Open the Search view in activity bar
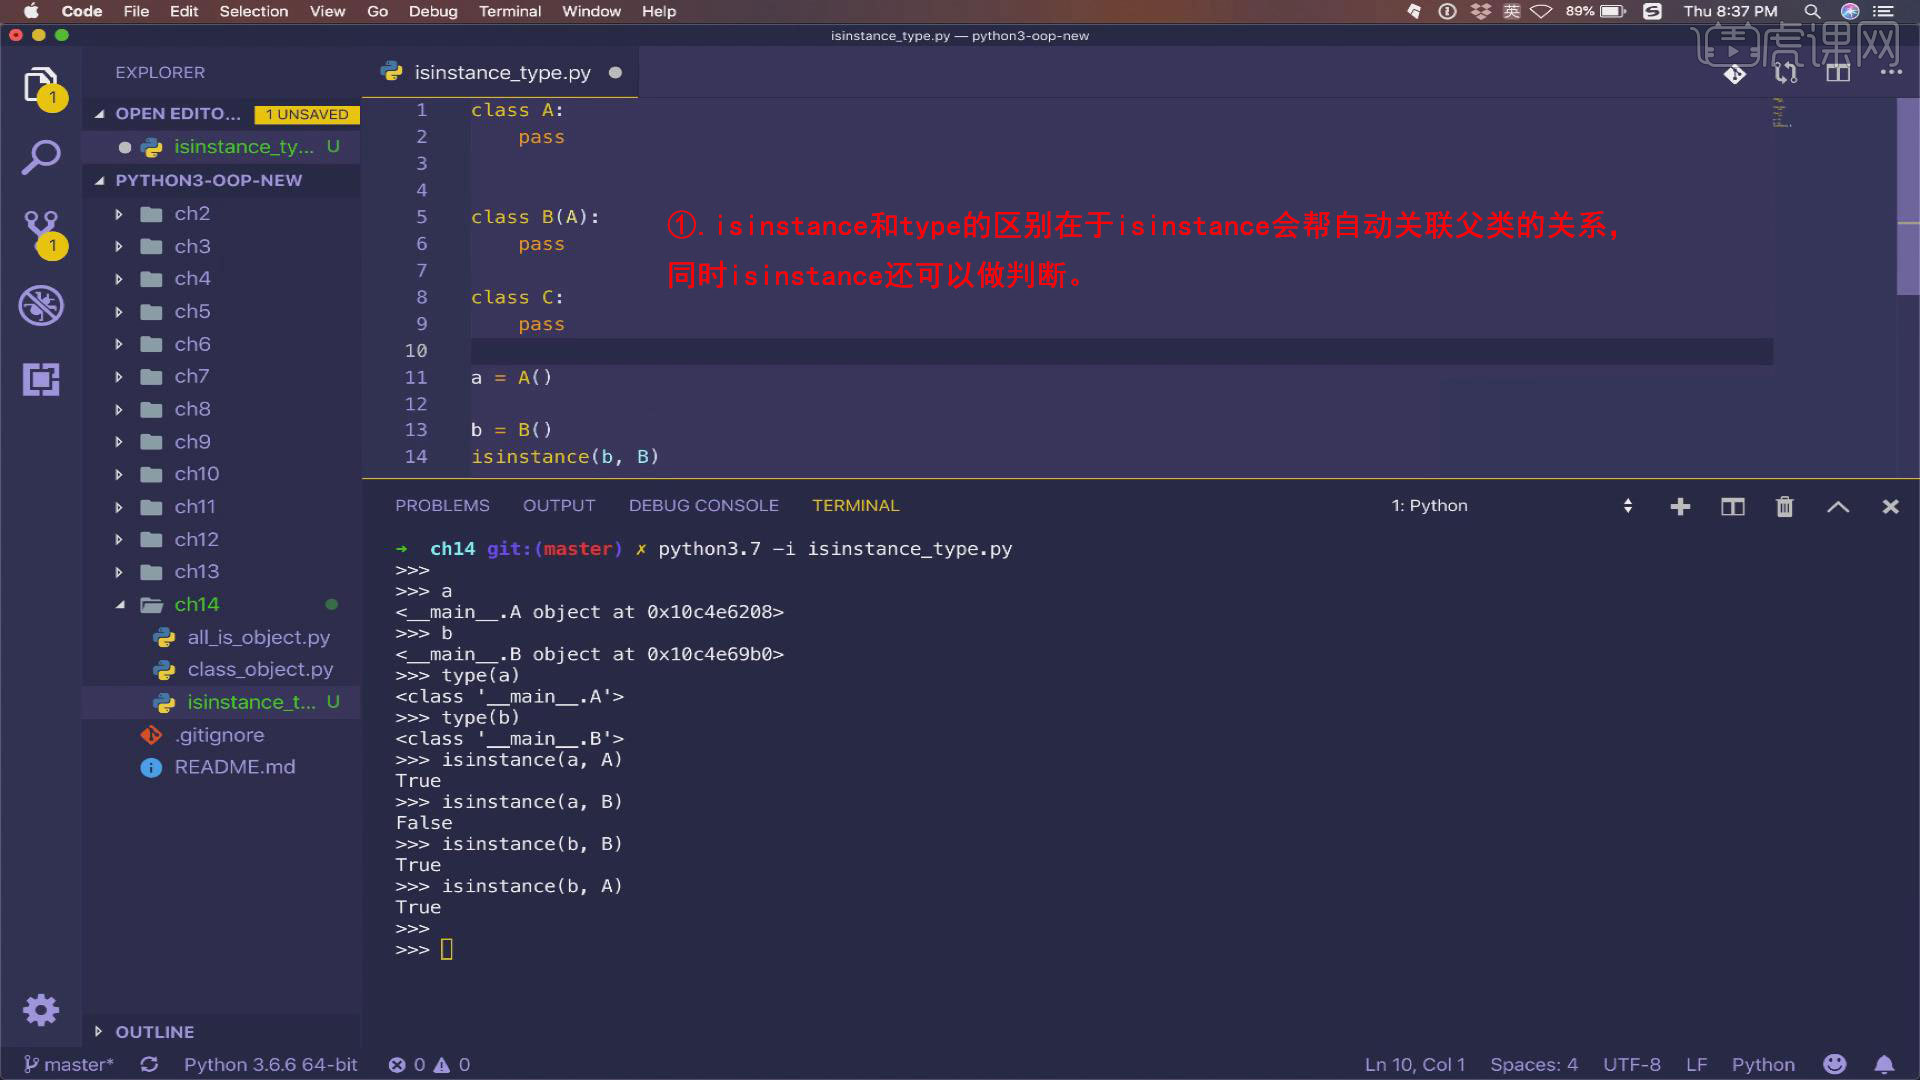 [41, 157]
